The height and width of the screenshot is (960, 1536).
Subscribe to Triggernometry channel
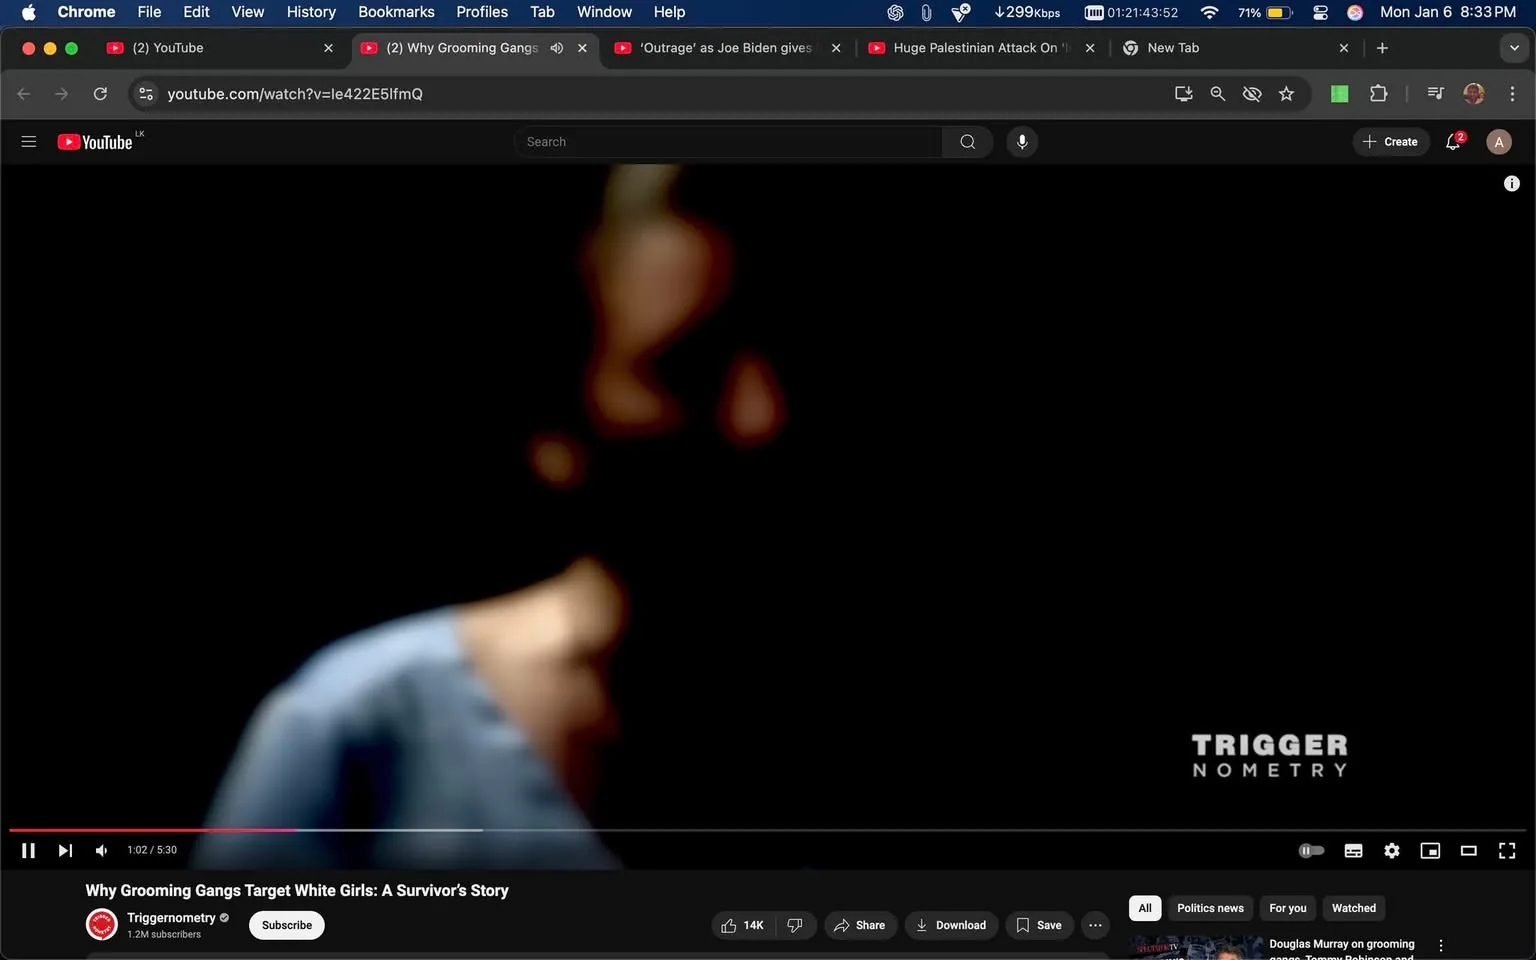[x=286, y=924]
